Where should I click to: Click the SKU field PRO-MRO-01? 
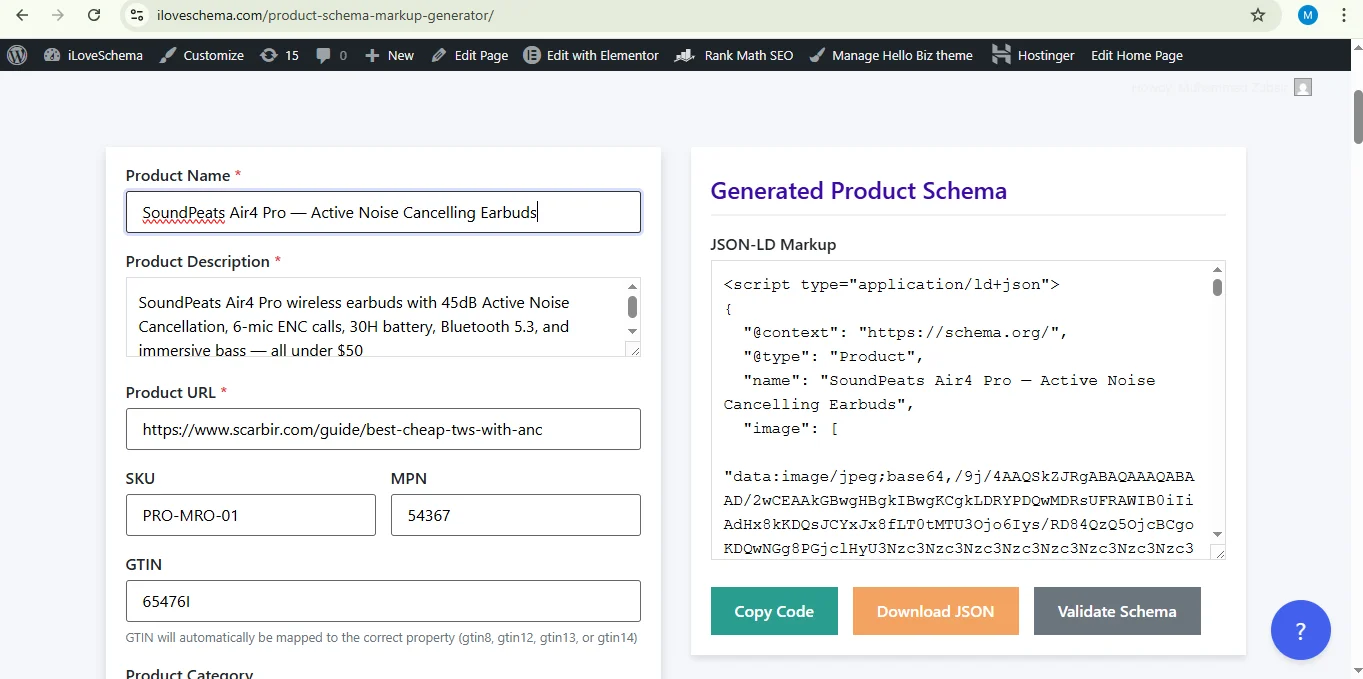coord(251,515)
